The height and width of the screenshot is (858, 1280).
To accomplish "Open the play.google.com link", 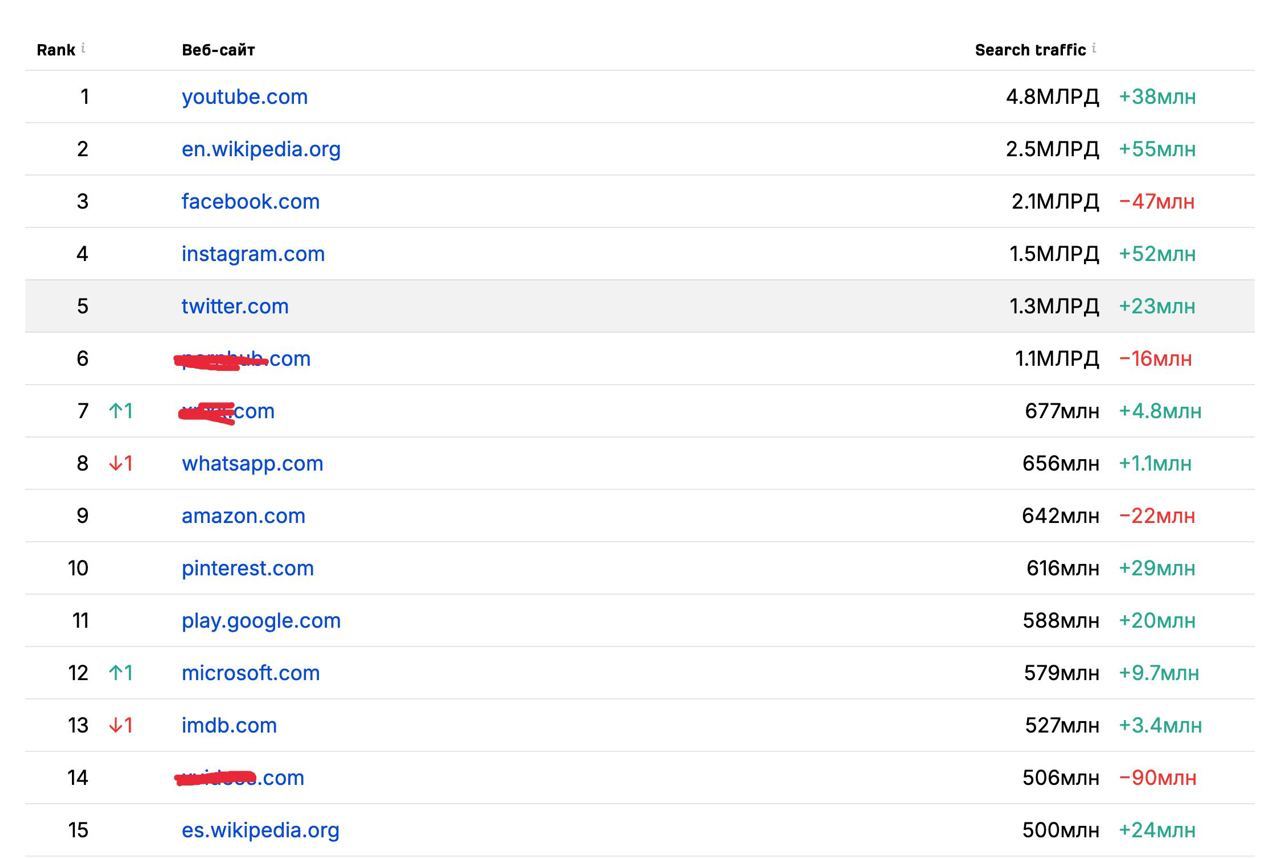I will click(x=261, y=620).
